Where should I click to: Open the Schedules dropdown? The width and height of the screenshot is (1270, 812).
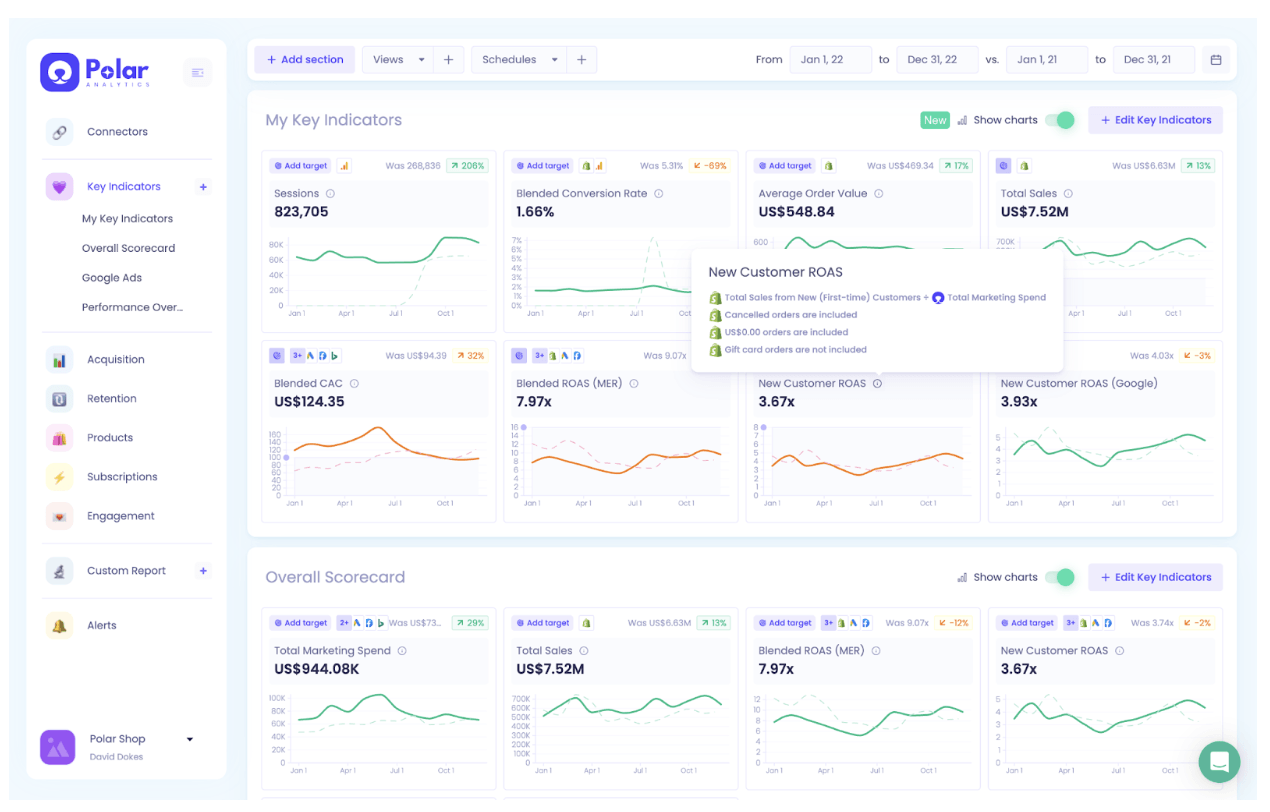(x=519, y=60)
